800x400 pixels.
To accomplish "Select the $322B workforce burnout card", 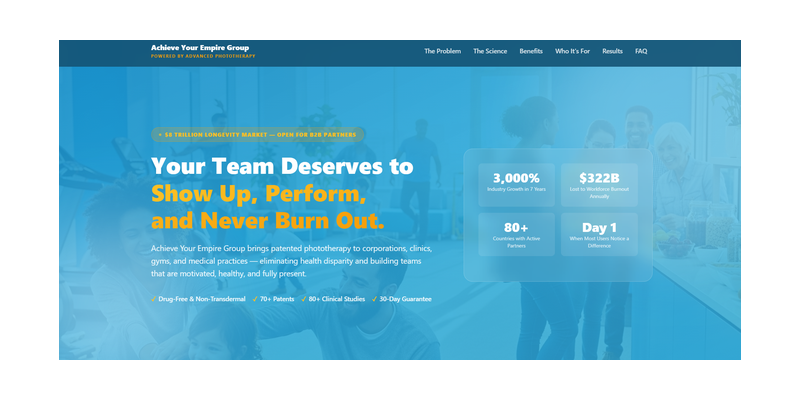I will (599, 185).
